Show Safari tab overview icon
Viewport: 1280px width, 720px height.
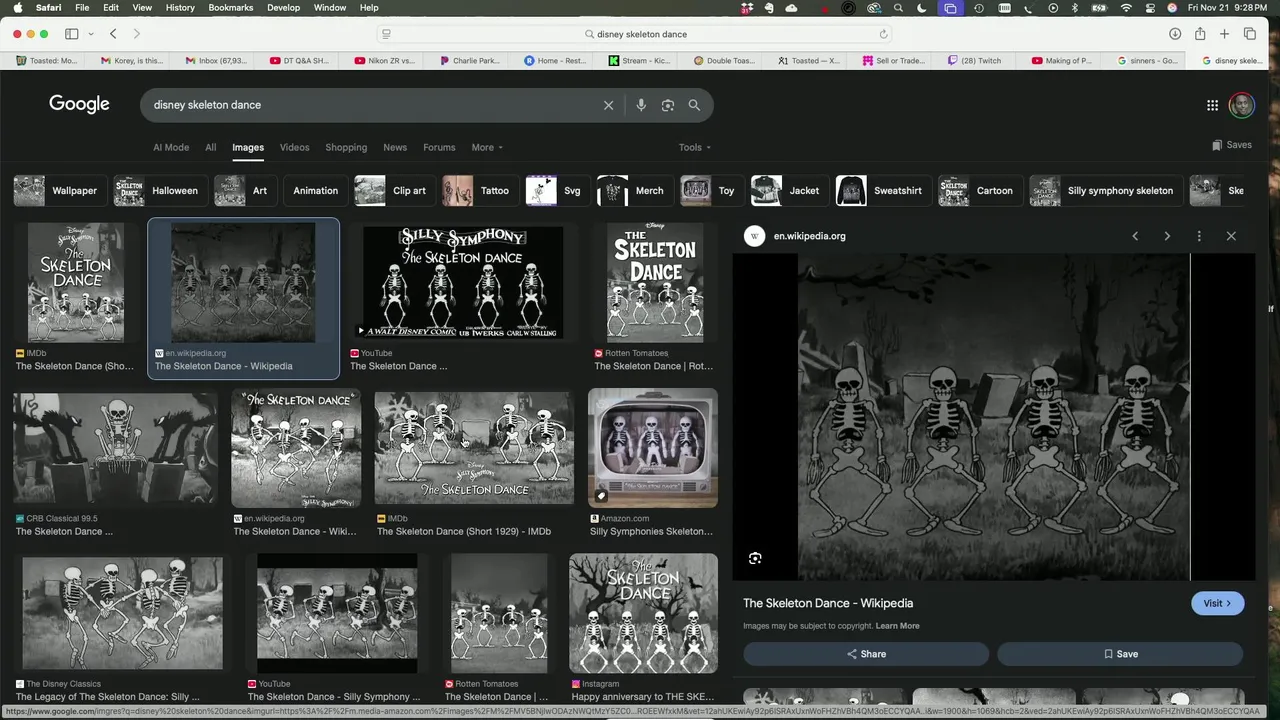coord(1250,34)
